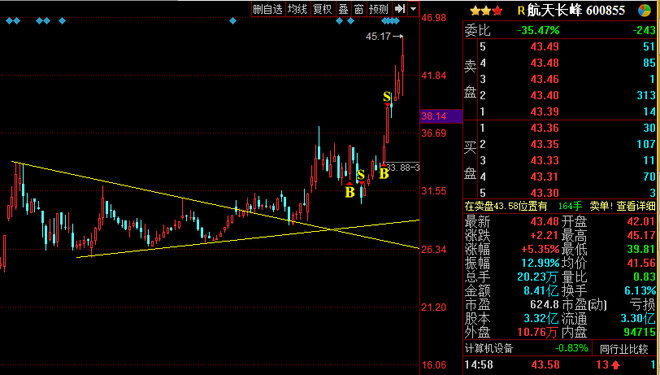The width and height of the screenshot is (660, 375).
Task: Click the 窗 window button
Action: coord(359,9)
